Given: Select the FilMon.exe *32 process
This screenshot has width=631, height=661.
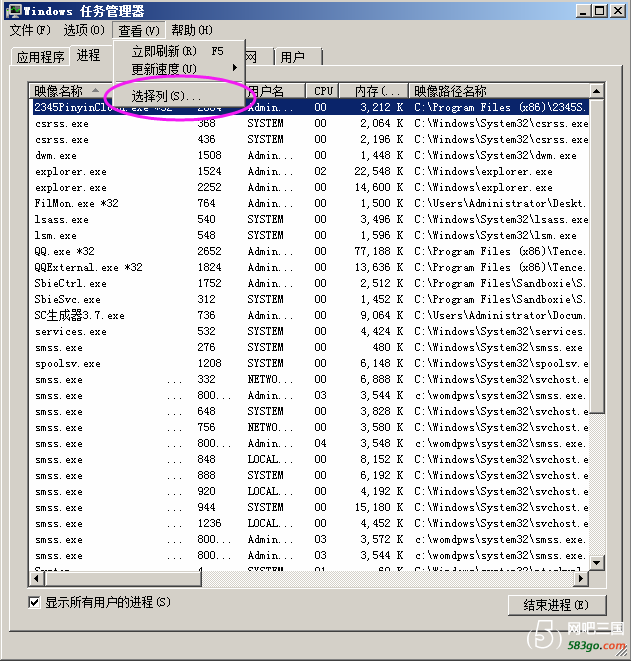Looking at the screenshot, I should tap(310, 204).
